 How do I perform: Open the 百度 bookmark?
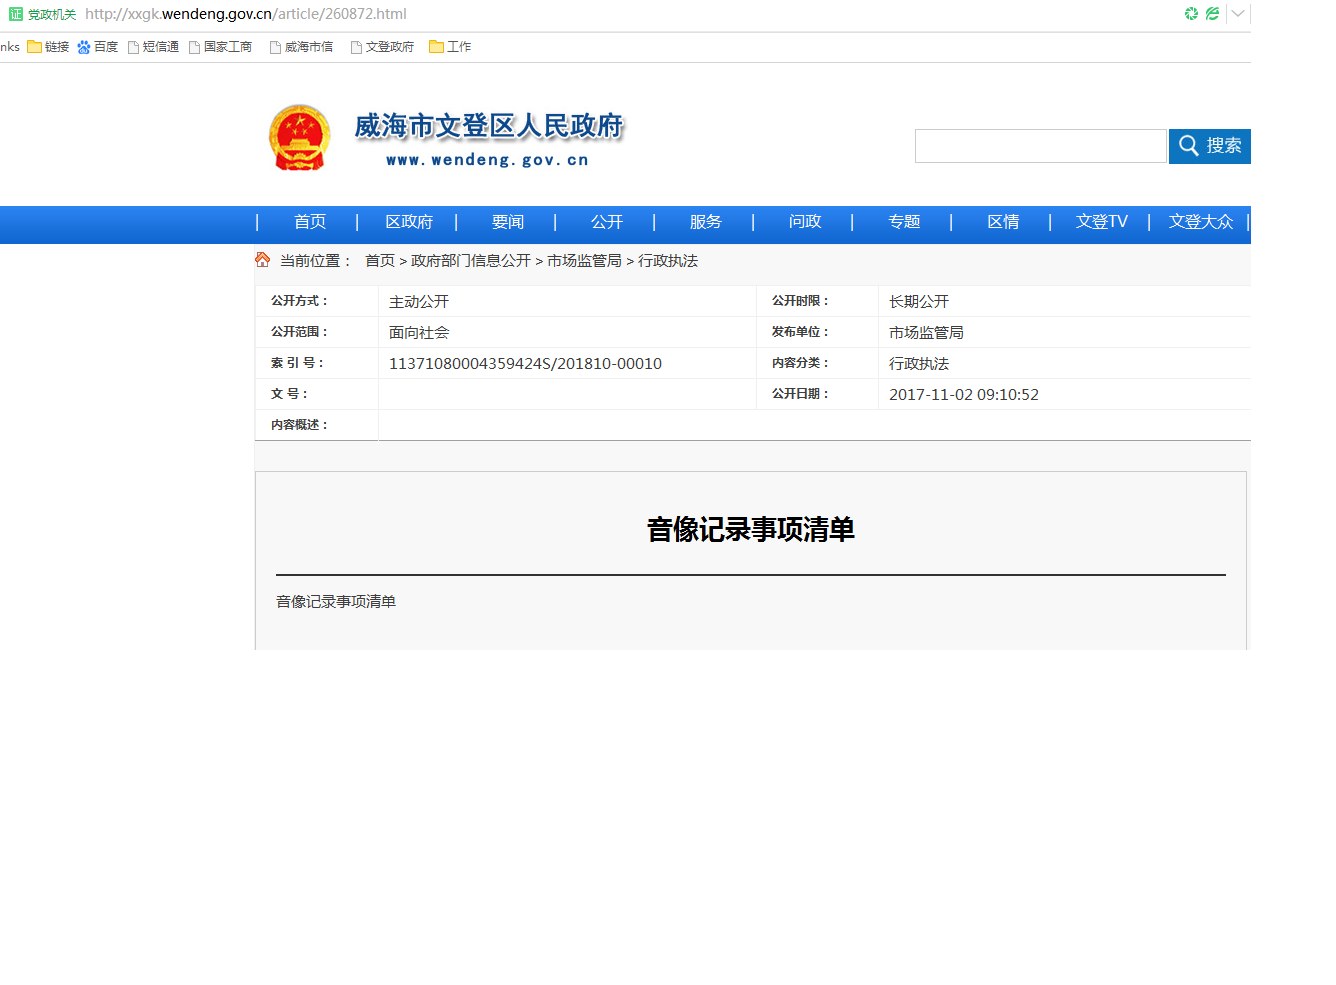[x=98, y=47]
